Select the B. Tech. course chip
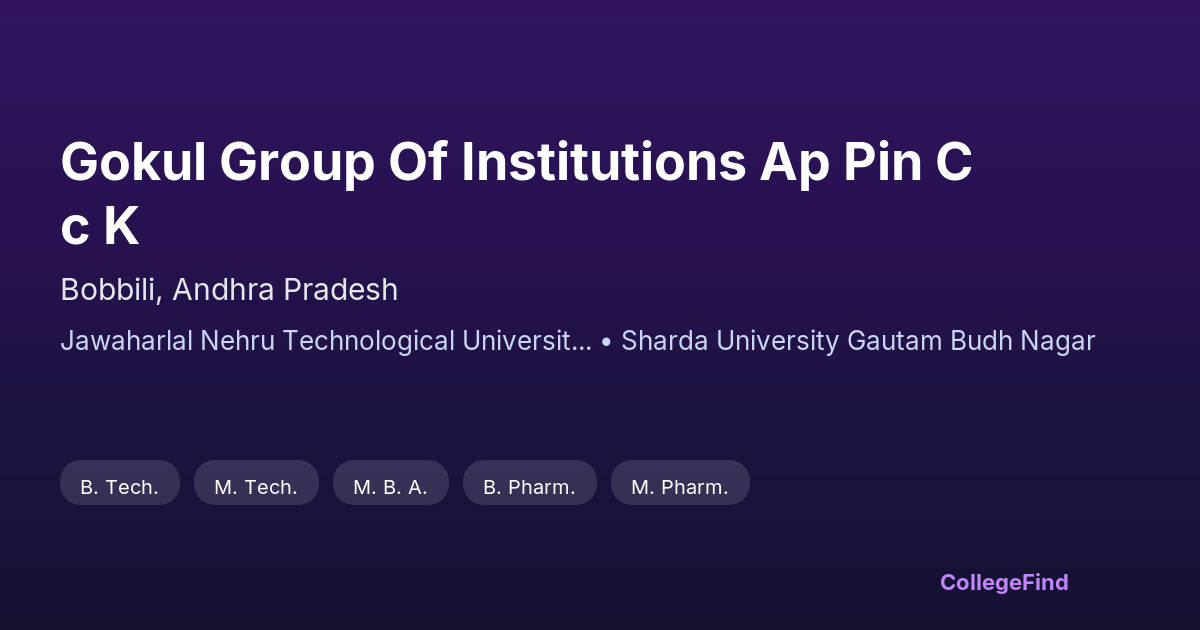 [120, 487]
